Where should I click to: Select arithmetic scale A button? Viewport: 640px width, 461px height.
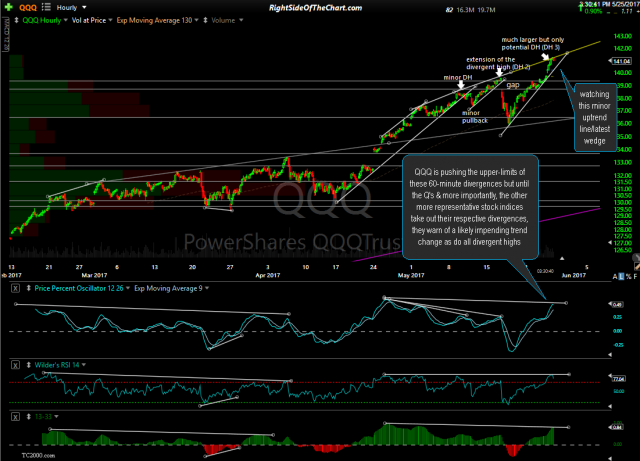point(615,277)
